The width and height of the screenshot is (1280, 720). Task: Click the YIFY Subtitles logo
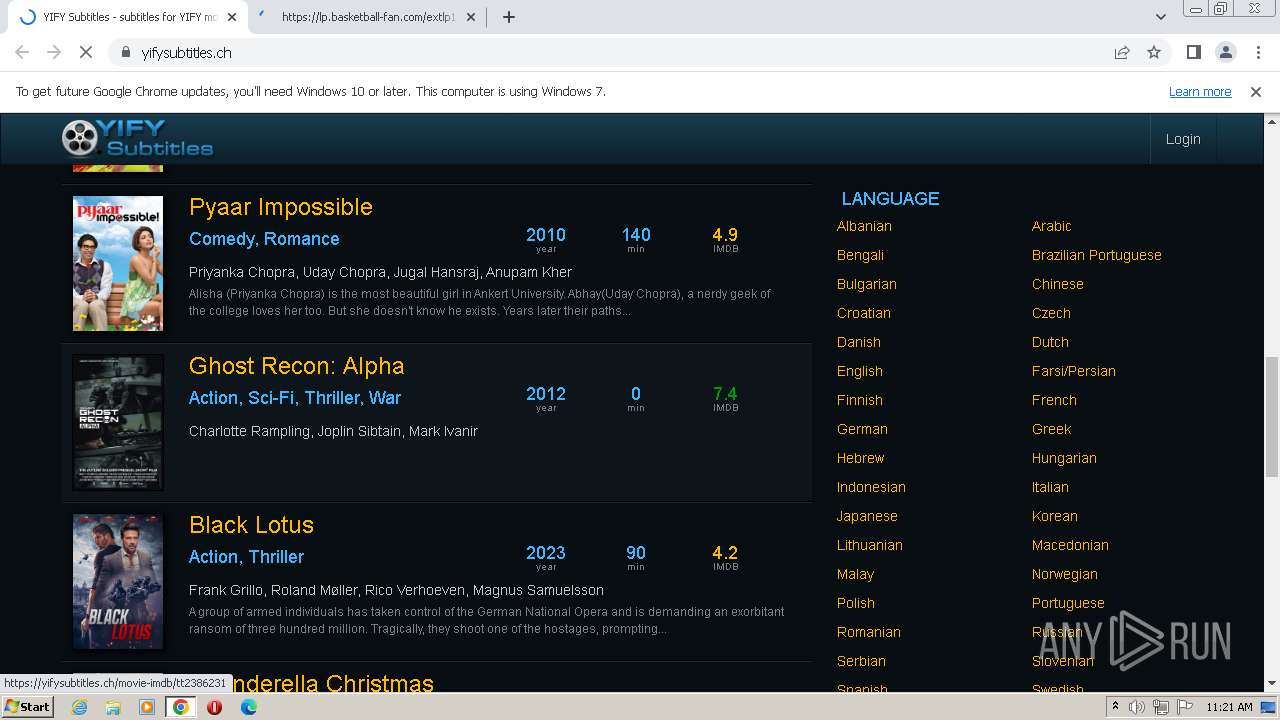click(x=137, y=138)
